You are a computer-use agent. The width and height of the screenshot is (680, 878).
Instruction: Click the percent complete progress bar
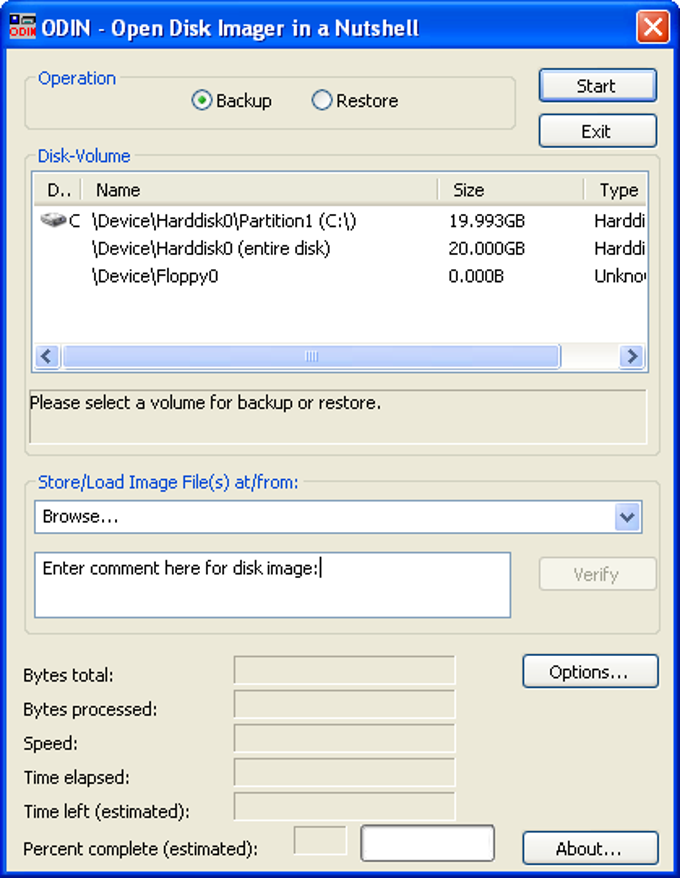[428, 843]
